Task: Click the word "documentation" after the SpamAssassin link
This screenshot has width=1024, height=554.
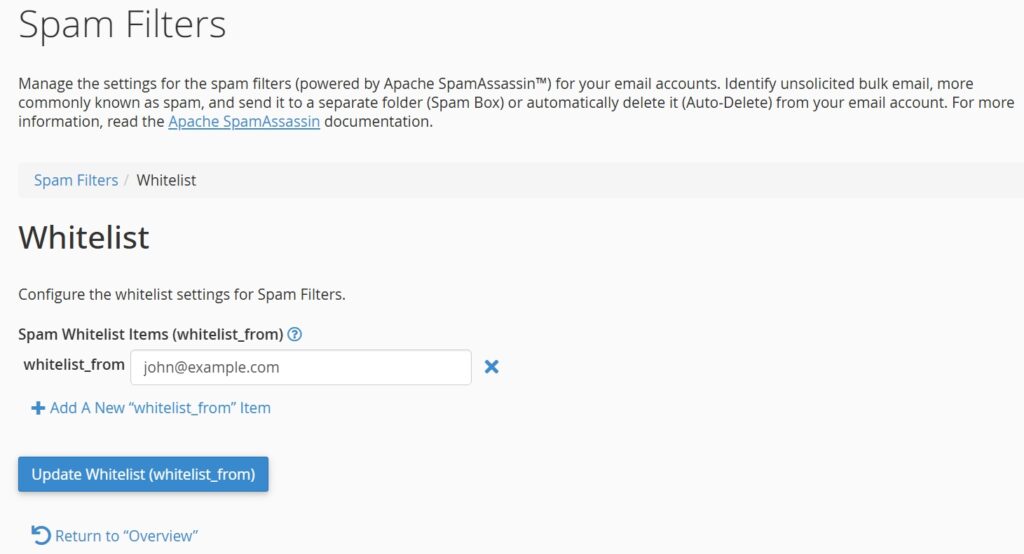Action: [378, 122]
